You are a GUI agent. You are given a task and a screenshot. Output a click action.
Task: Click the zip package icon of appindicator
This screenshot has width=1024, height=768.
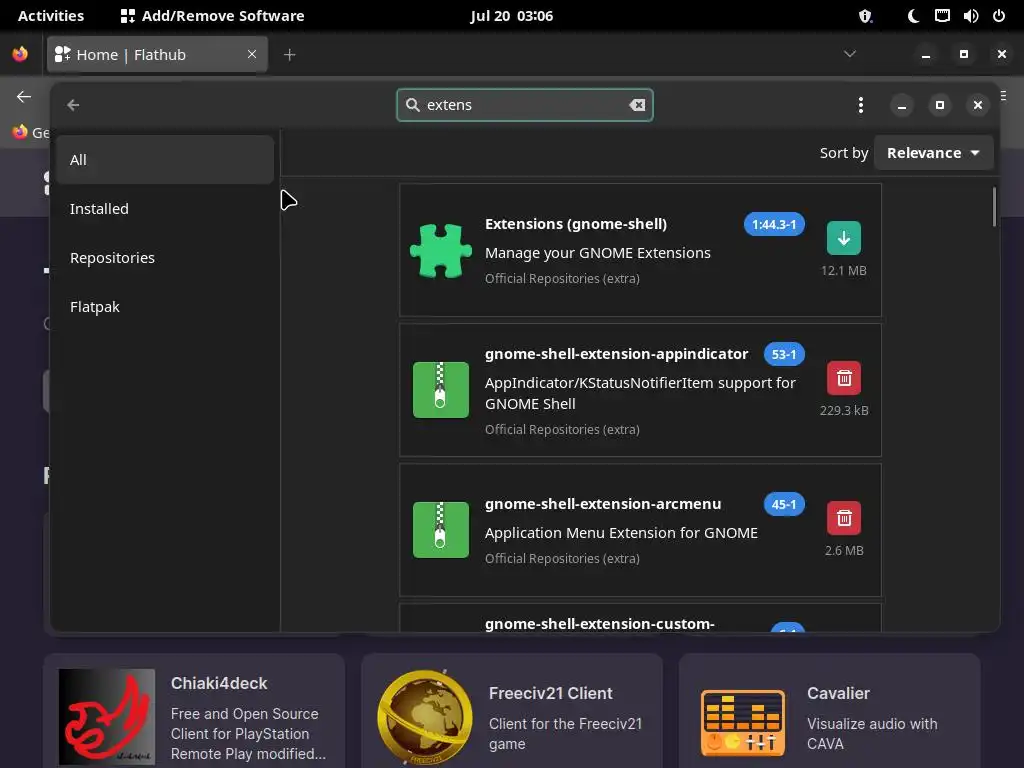[441, 390]
